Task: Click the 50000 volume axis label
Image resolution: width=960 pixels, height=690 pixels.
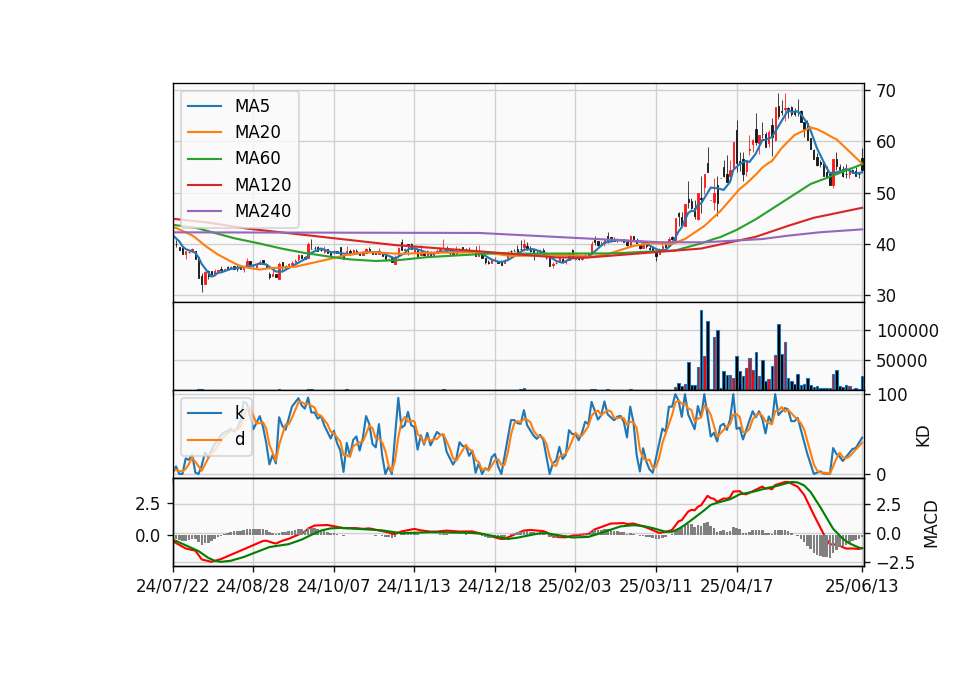Action: (x=902, y=361)
